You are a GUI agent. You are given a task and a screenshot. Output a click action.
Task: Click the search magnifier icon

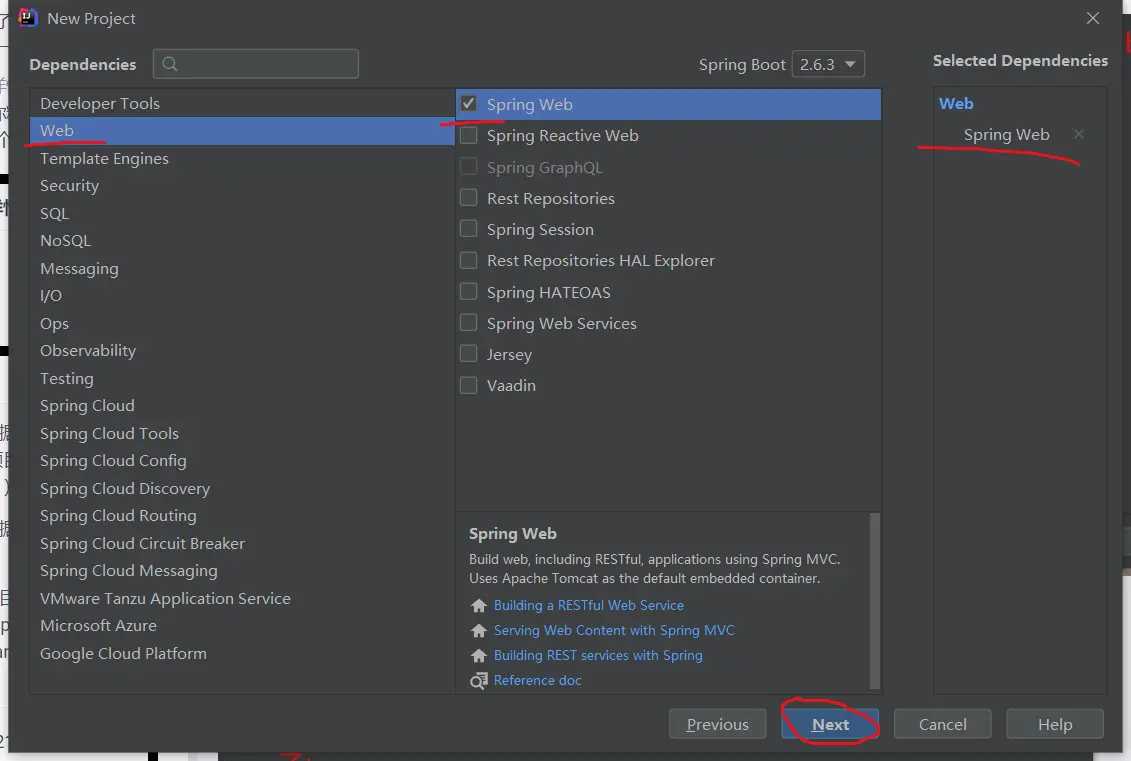170,64
